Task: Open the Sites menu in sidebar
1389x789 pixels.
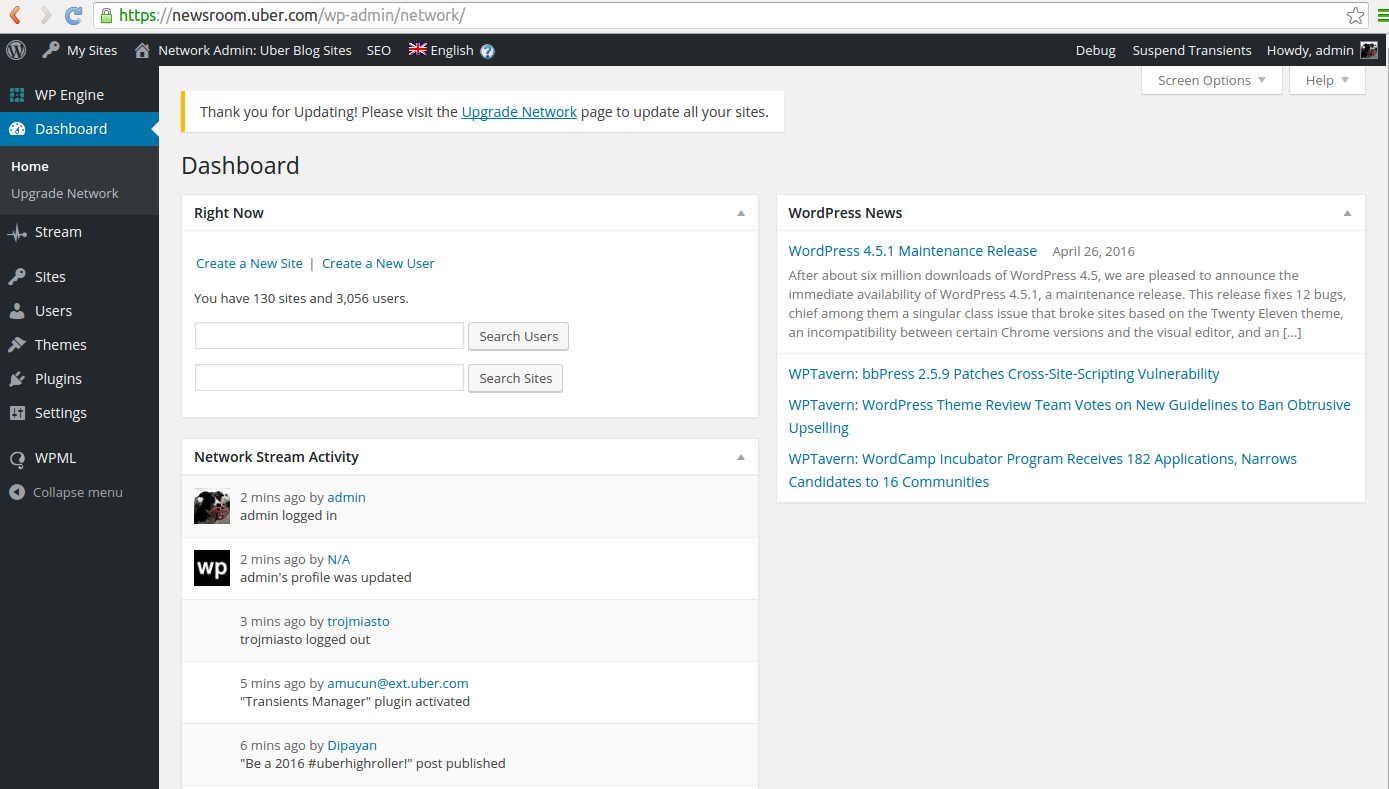Action: (x=50, y=277)
